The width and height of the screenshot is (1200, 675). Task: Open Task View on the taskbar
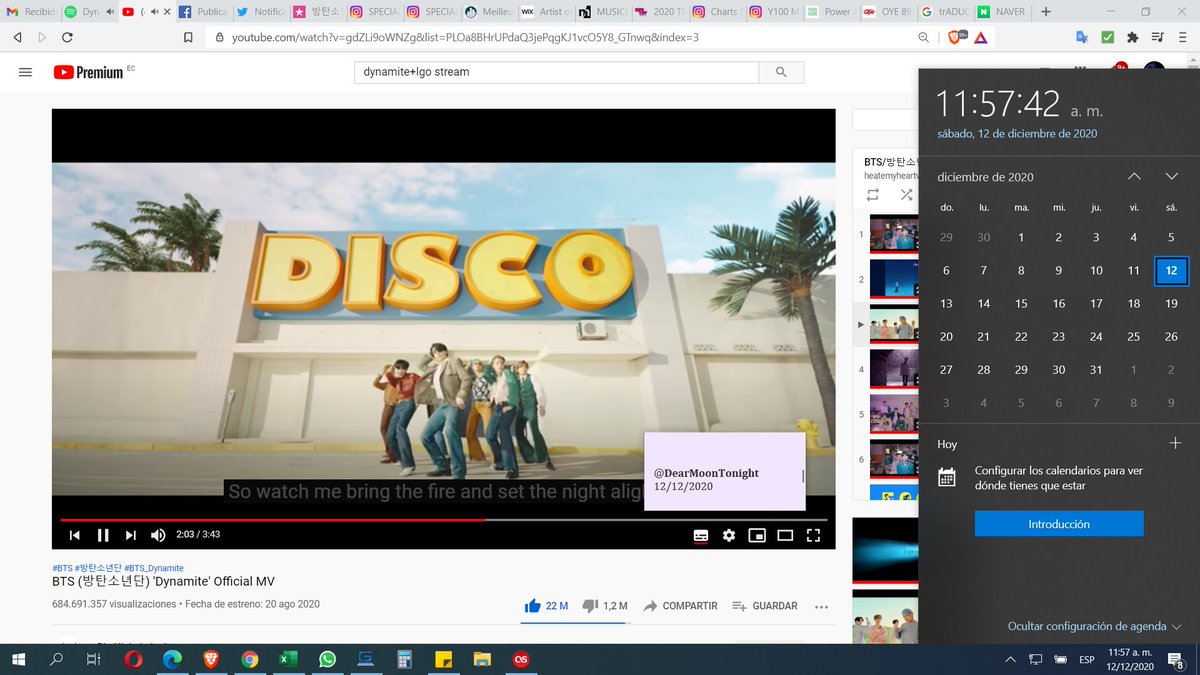[x=93, y=659]
